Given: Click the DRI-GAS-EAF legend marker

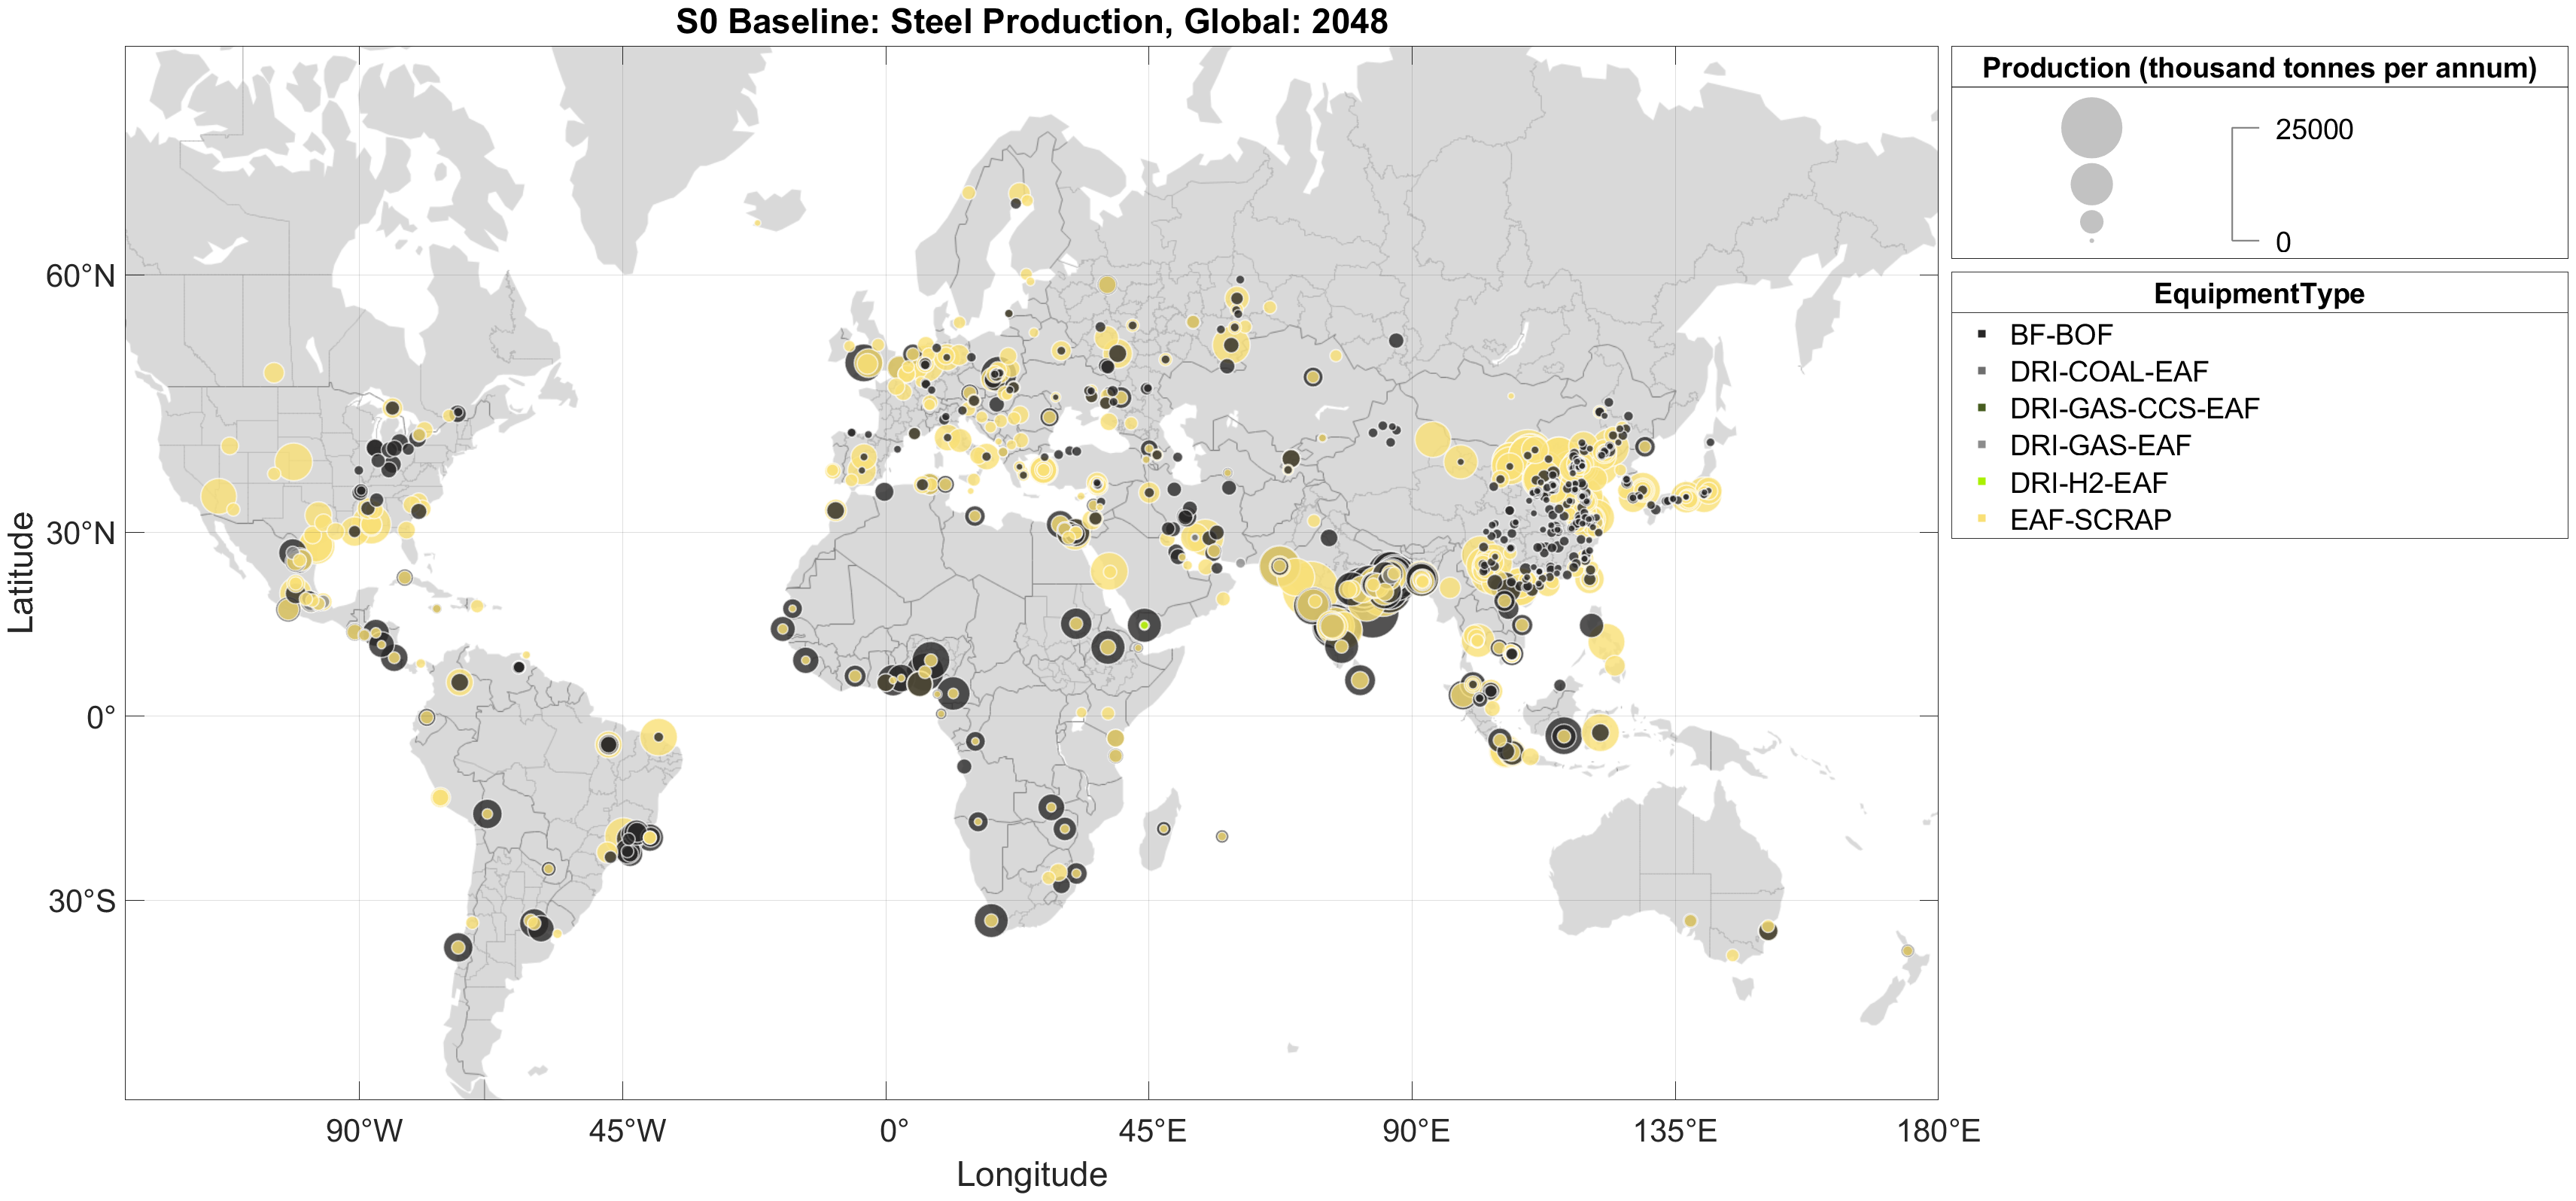Looking at the screenshot, I should 1981,445.
